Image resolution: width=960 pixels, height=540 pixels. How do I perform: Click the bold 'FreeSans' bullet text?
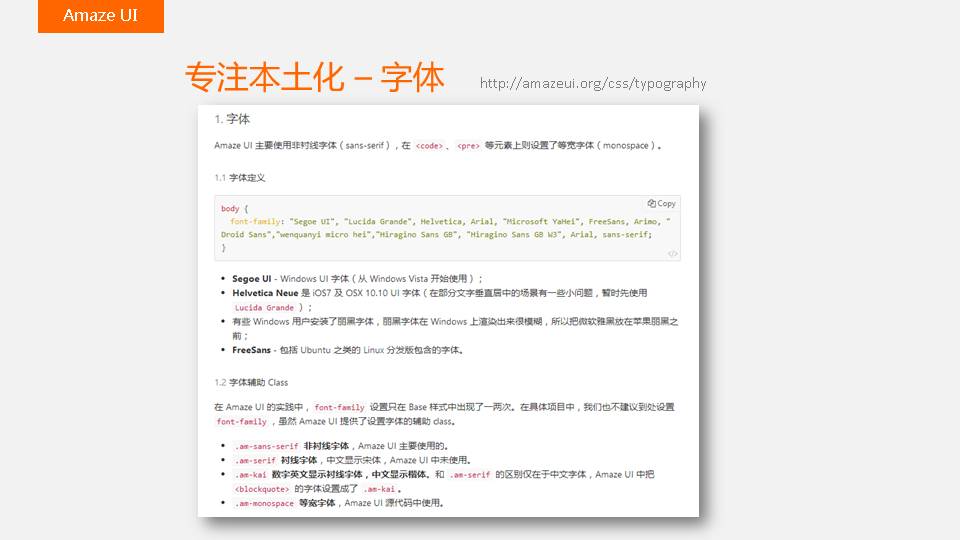tap(252, 350)
